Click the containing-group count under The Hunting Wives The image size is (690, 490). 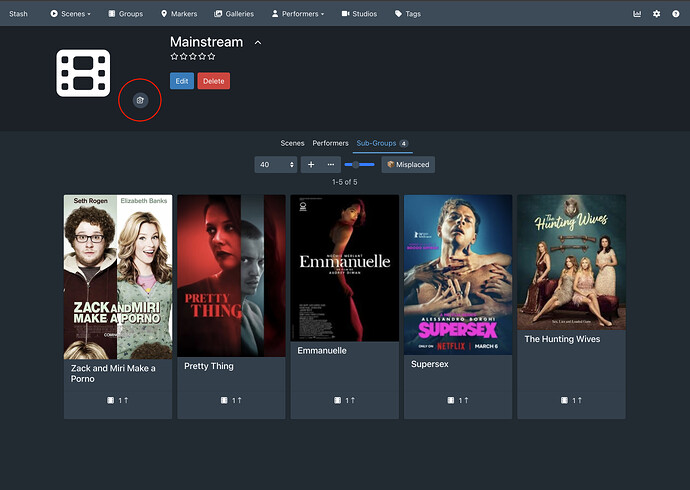pyautogui.click(x=571, y=400)
